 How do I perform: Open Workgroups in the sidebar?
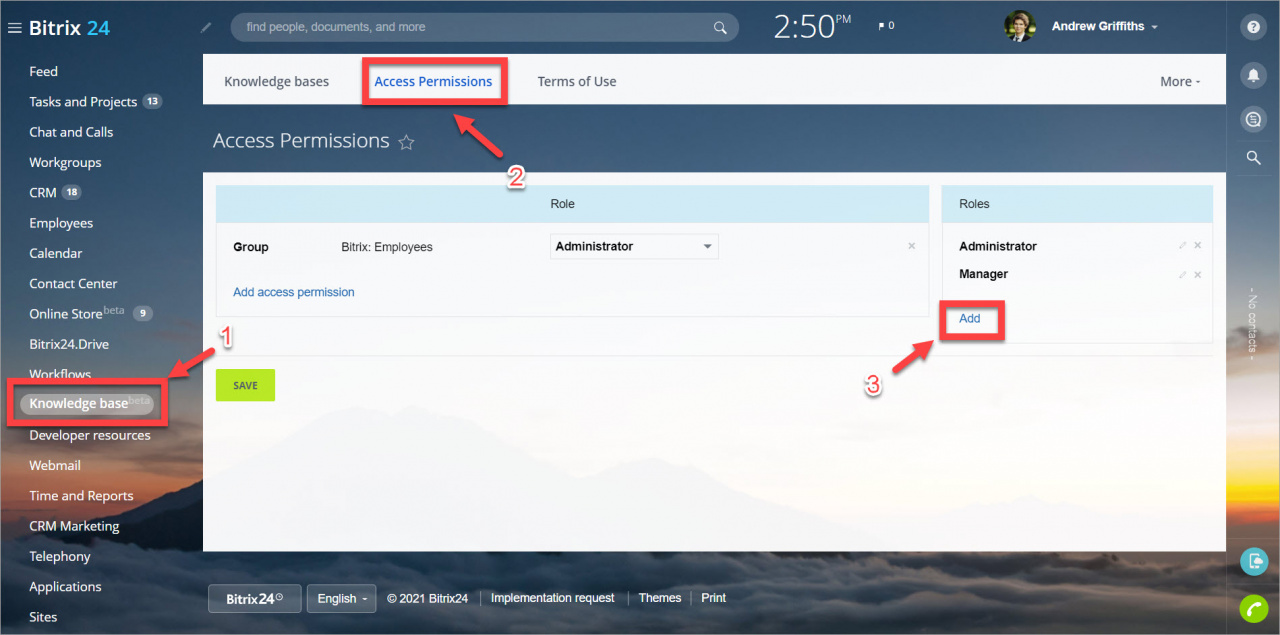(65, 162)
